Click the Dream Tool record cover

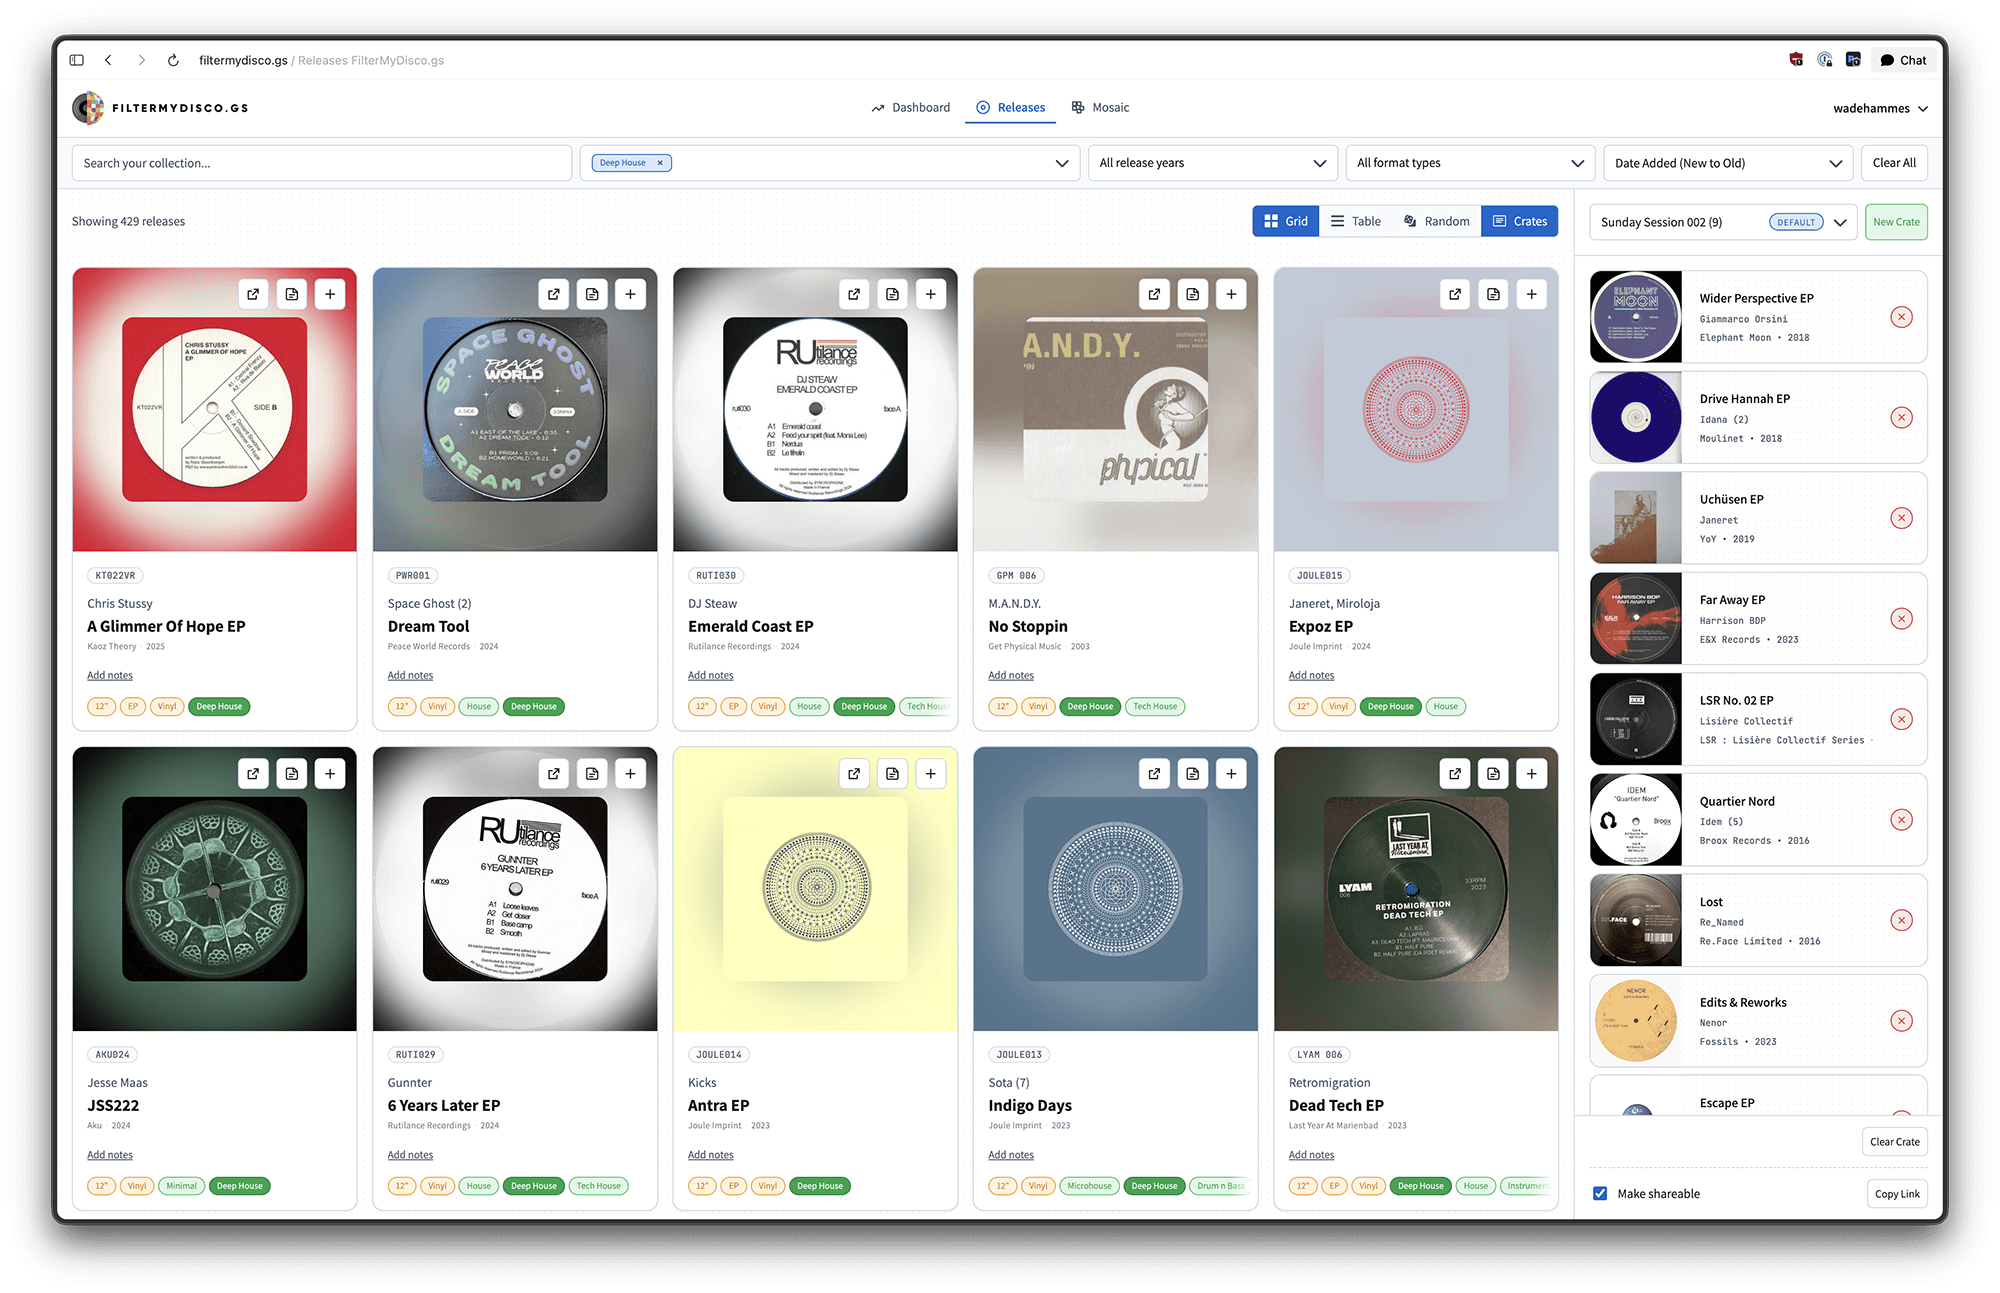[x=515, y=409]
